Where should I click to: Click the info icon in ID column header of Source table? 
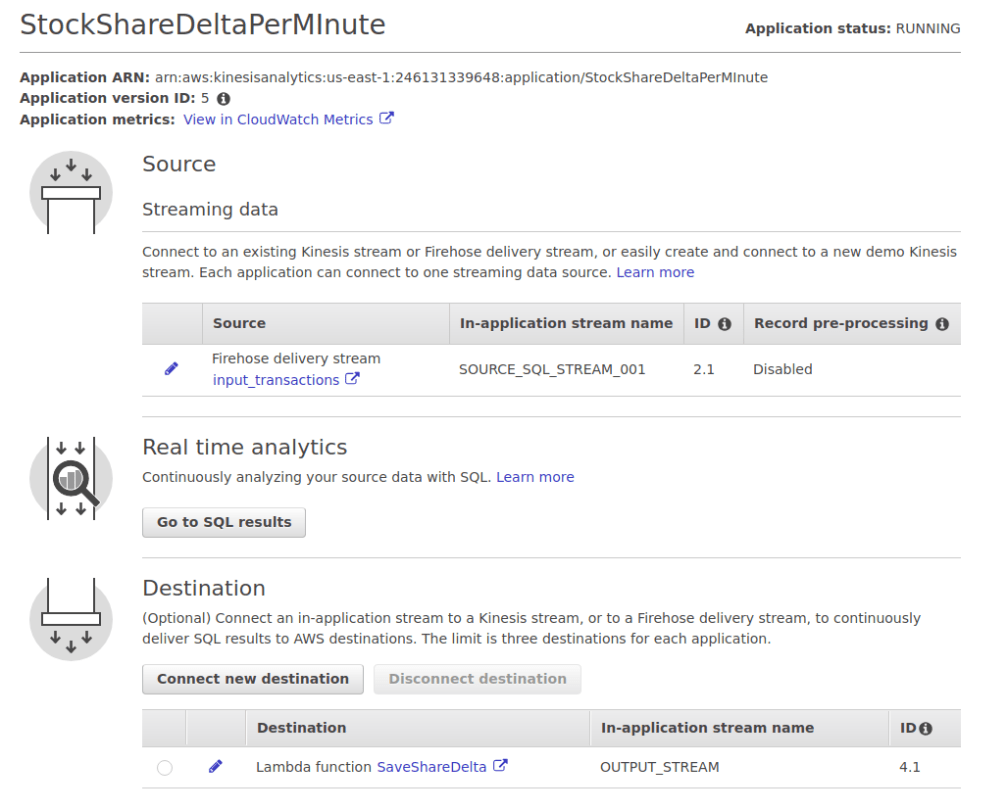724,324
